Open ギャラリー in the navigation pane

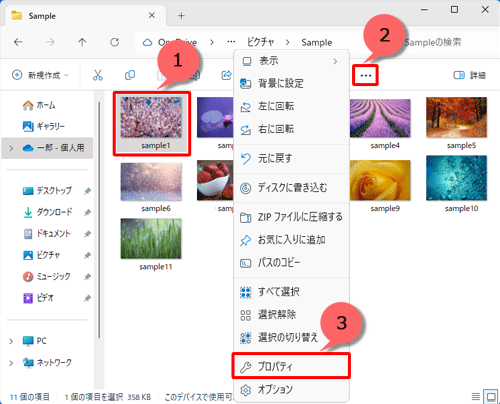pos(44,126)
